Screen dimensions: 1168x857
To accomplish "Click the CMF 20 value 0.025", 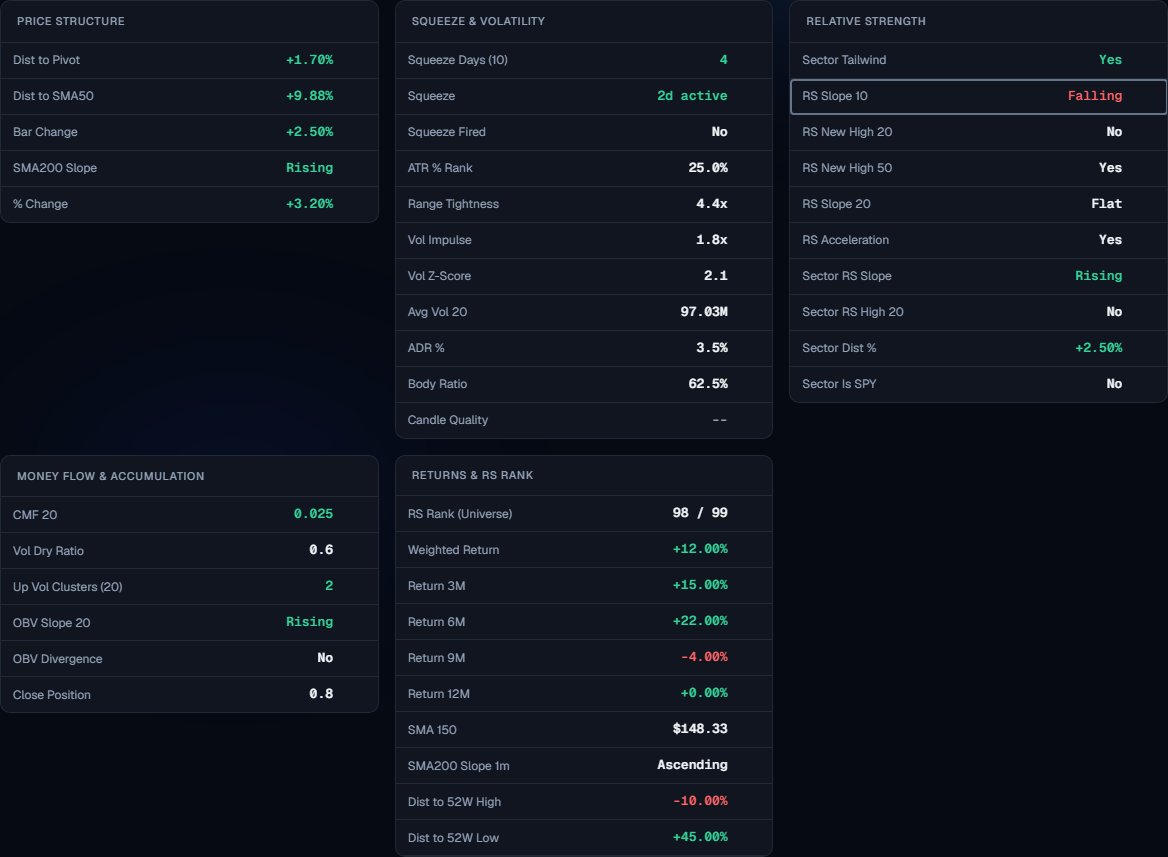I will (313, 513).
